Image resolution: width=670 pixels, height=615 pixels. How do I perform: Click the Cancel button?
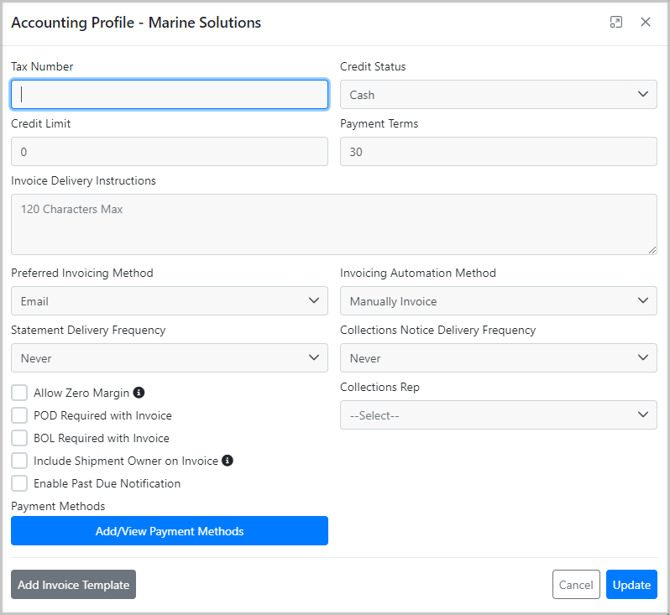[x=576, y=585]
